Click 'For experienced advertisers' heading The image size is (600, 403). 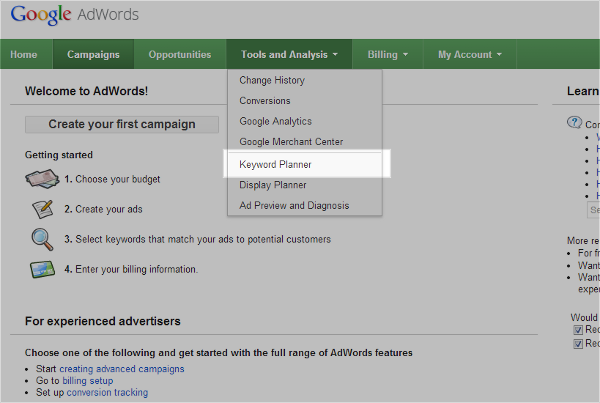pos(103,321)
